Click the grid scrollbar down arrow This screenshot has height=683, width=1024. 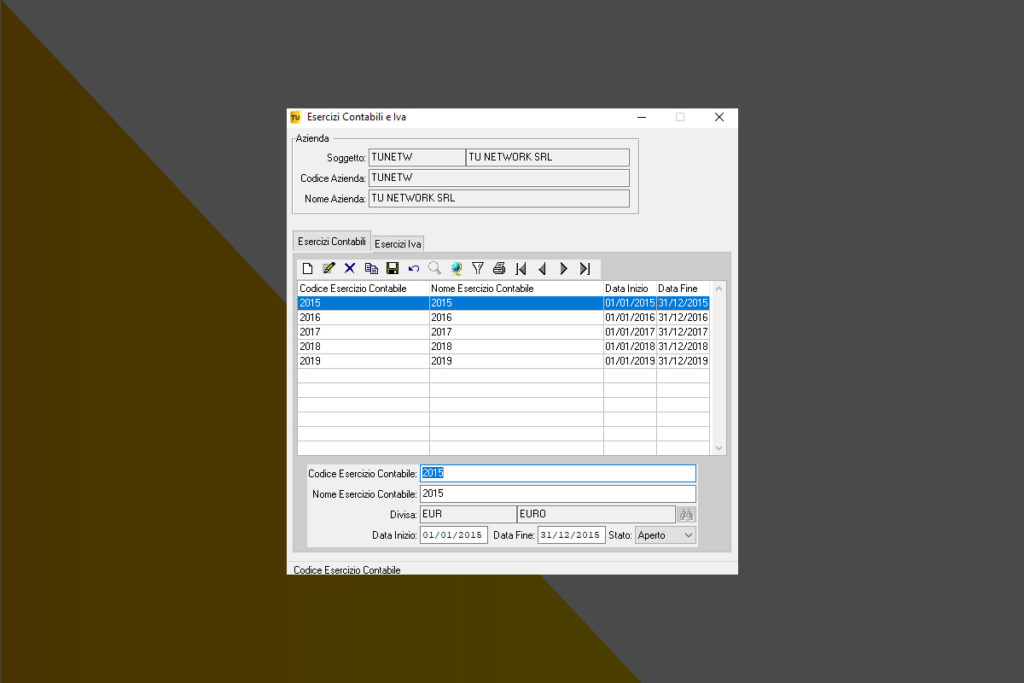tap(718, 448)
